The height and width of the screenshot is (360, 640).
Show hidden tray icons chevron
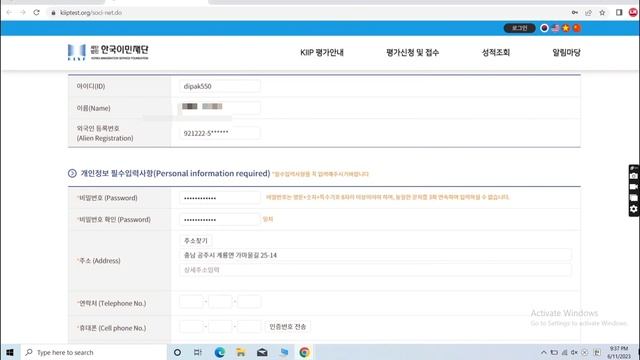click(x=544, y=352)
